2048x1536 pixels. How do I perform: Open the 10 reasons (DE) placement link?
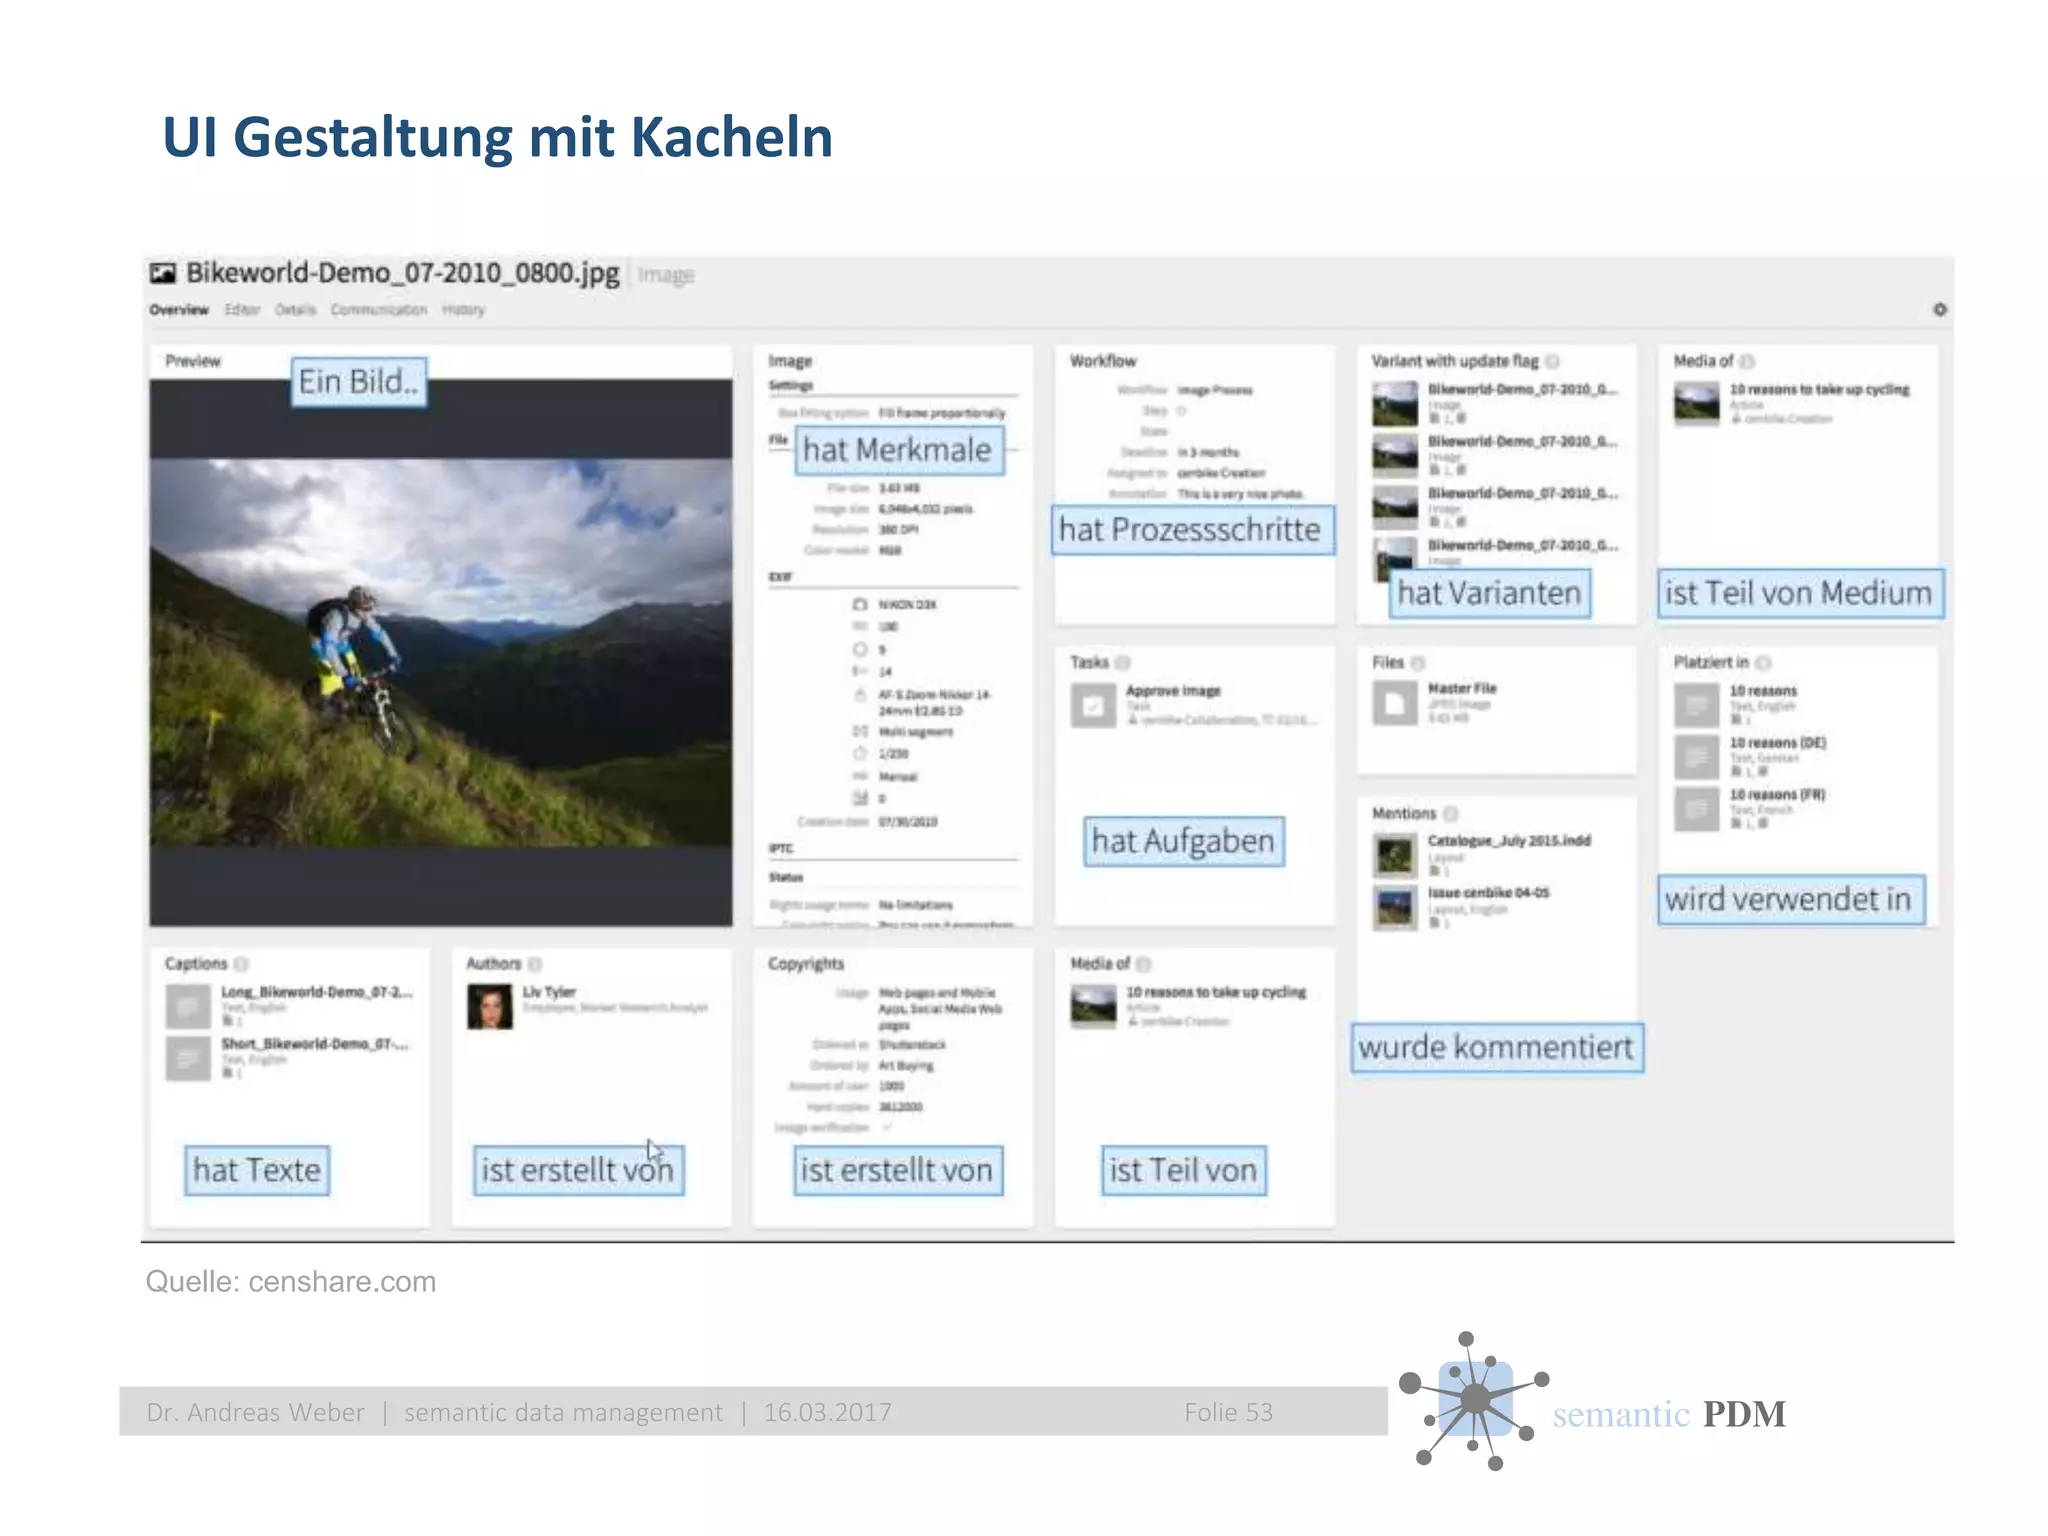coord(1778,742)
